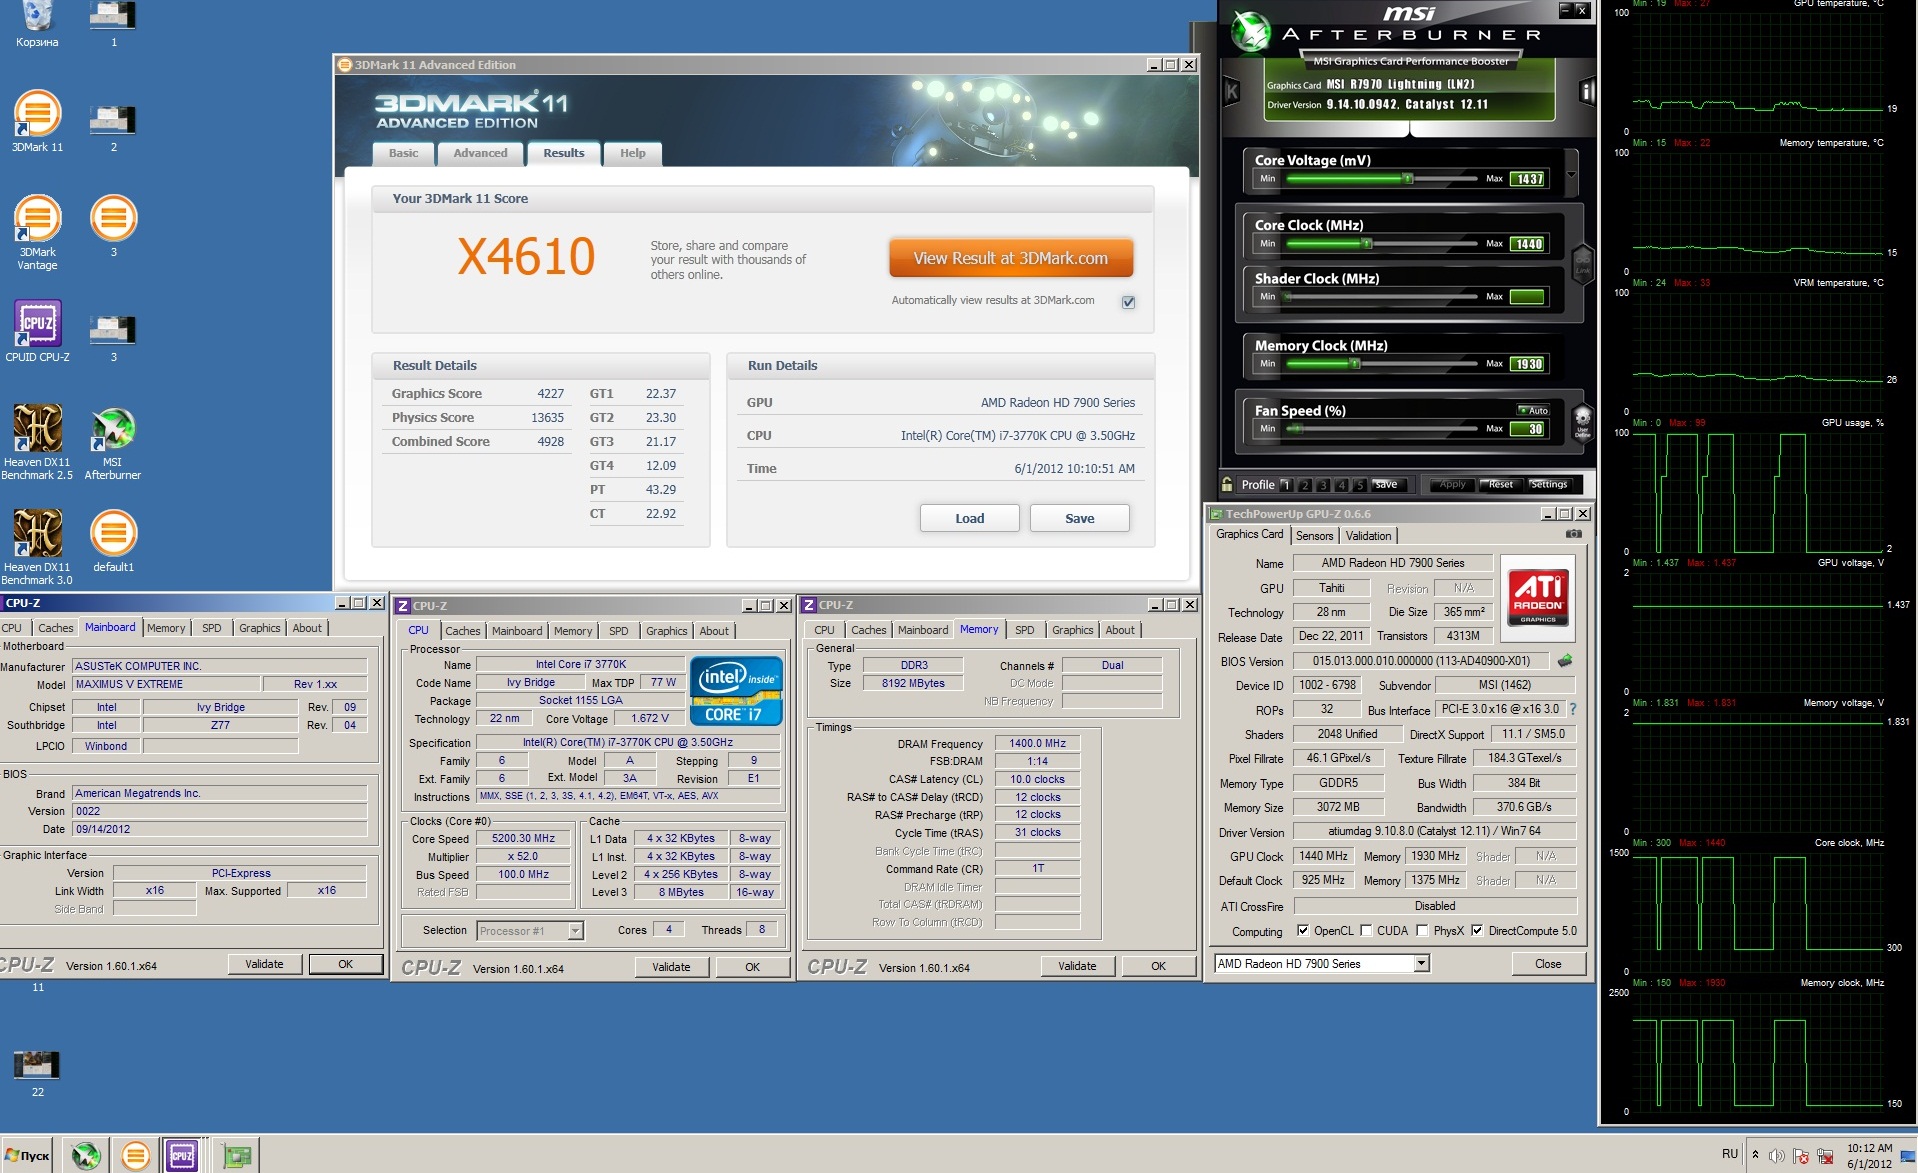Toggle fan speed Auto button
Viewport: 1918px width, 1173px height.
pyautogui.click(x=1532, y=410)
